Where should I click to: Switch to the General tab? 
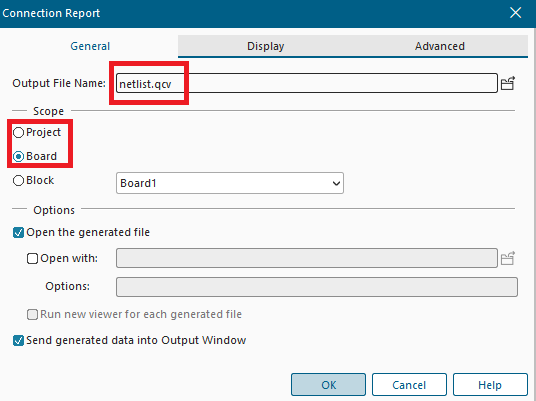(x=90, y=46)
